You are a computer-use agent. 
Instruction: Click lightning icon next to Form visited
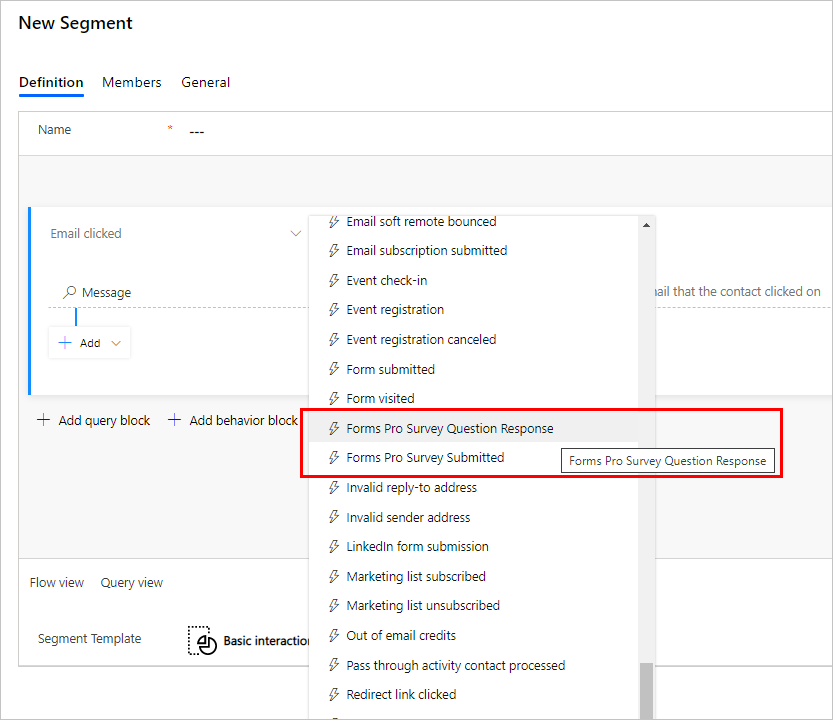(x=334, y=398)
